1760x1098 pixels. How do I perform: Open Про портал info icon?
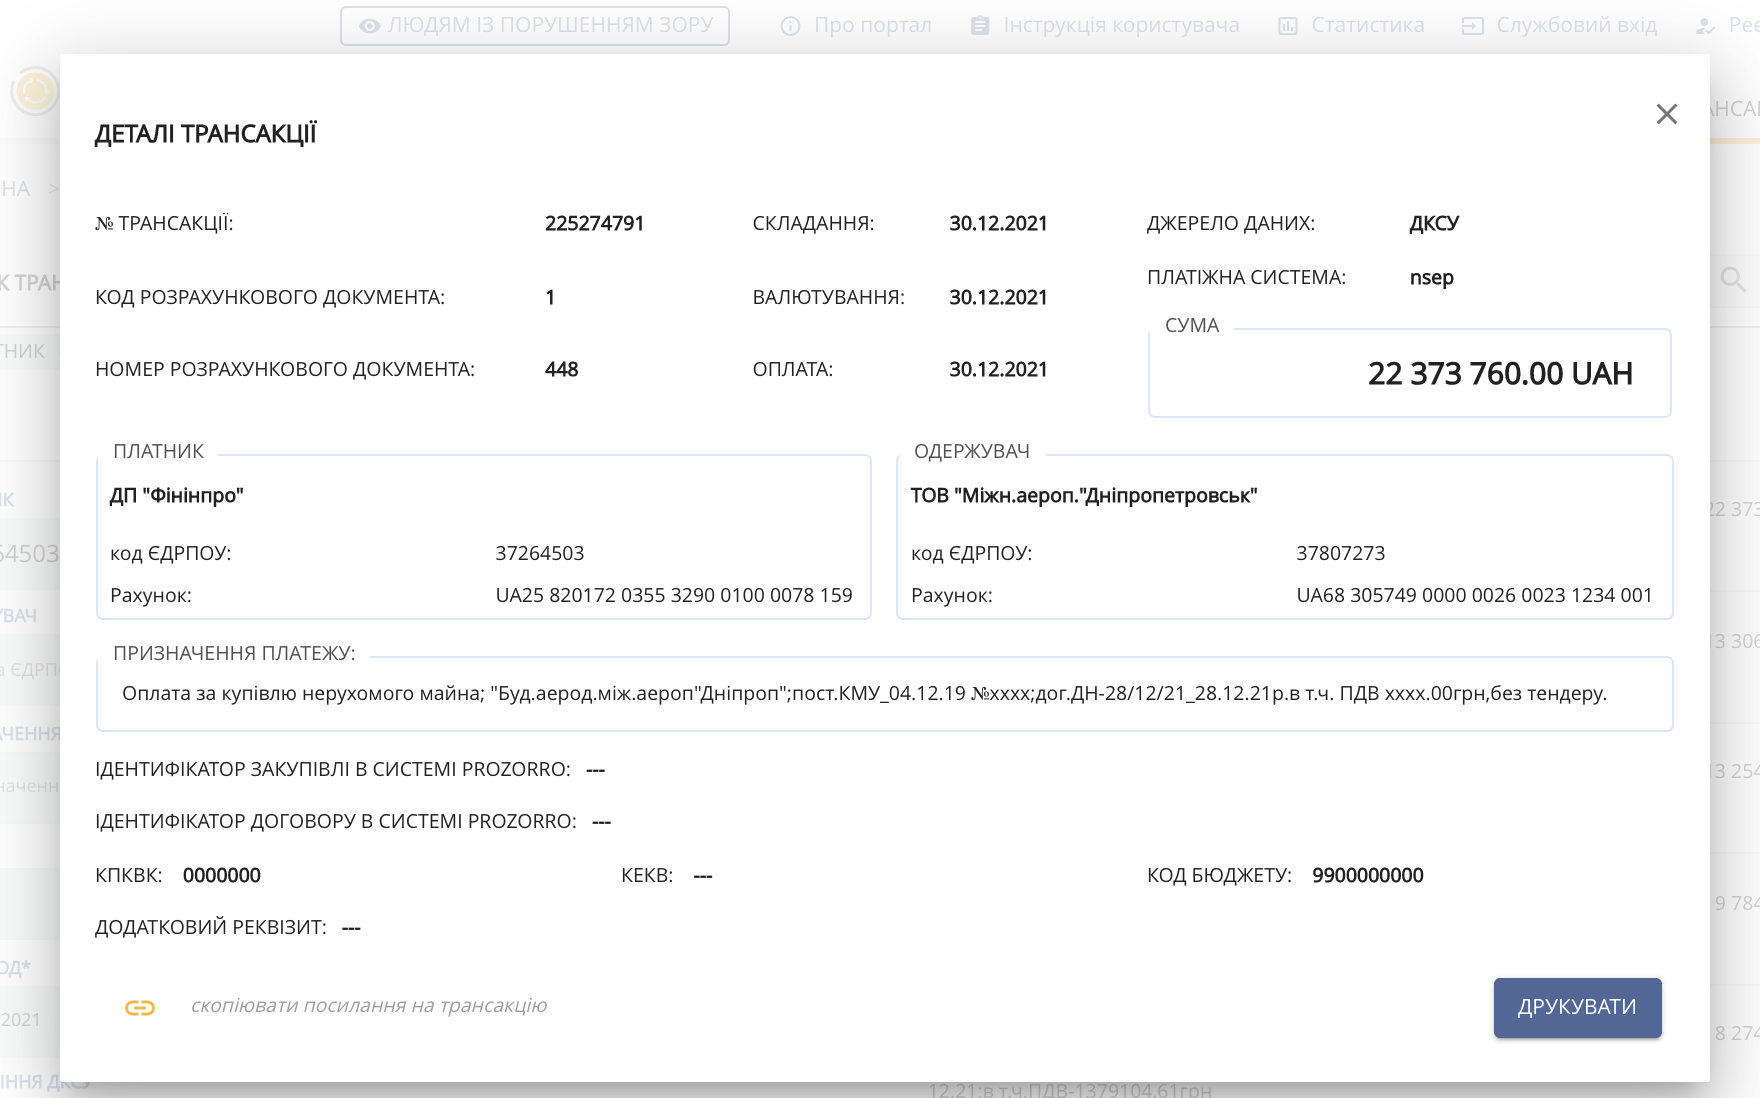click(x=790, y=26)
